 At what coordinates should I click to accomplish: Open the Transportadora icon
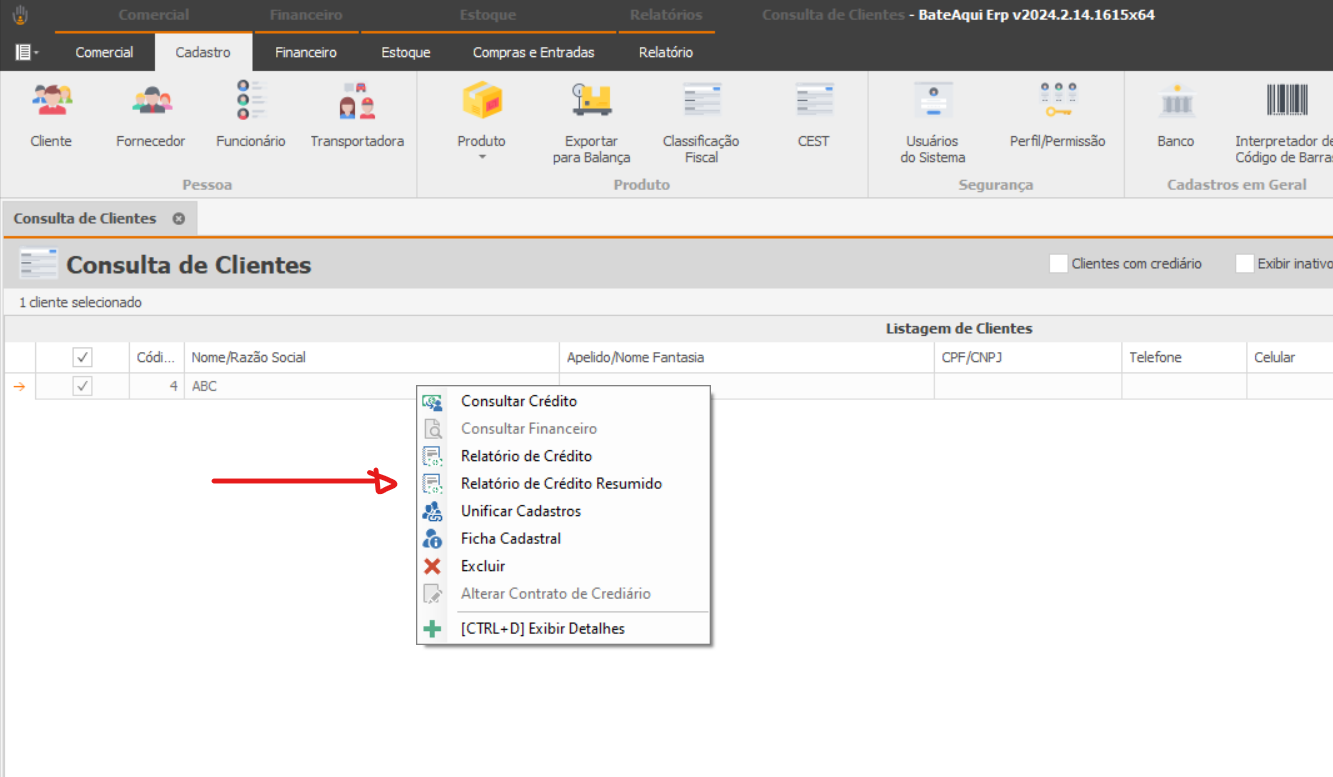click(357, 101)
